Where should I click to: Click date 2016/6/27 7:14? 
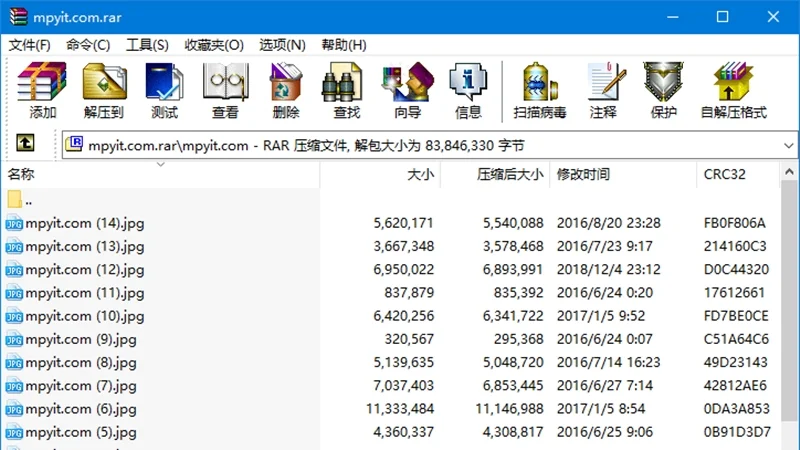605,386
